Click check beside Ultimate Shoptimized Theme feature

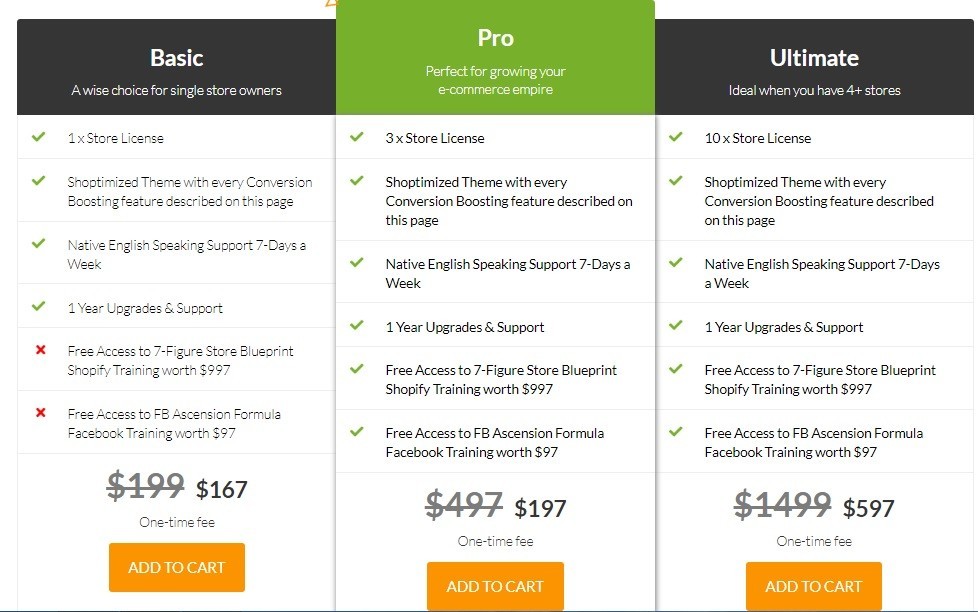(x=675, y=181)
